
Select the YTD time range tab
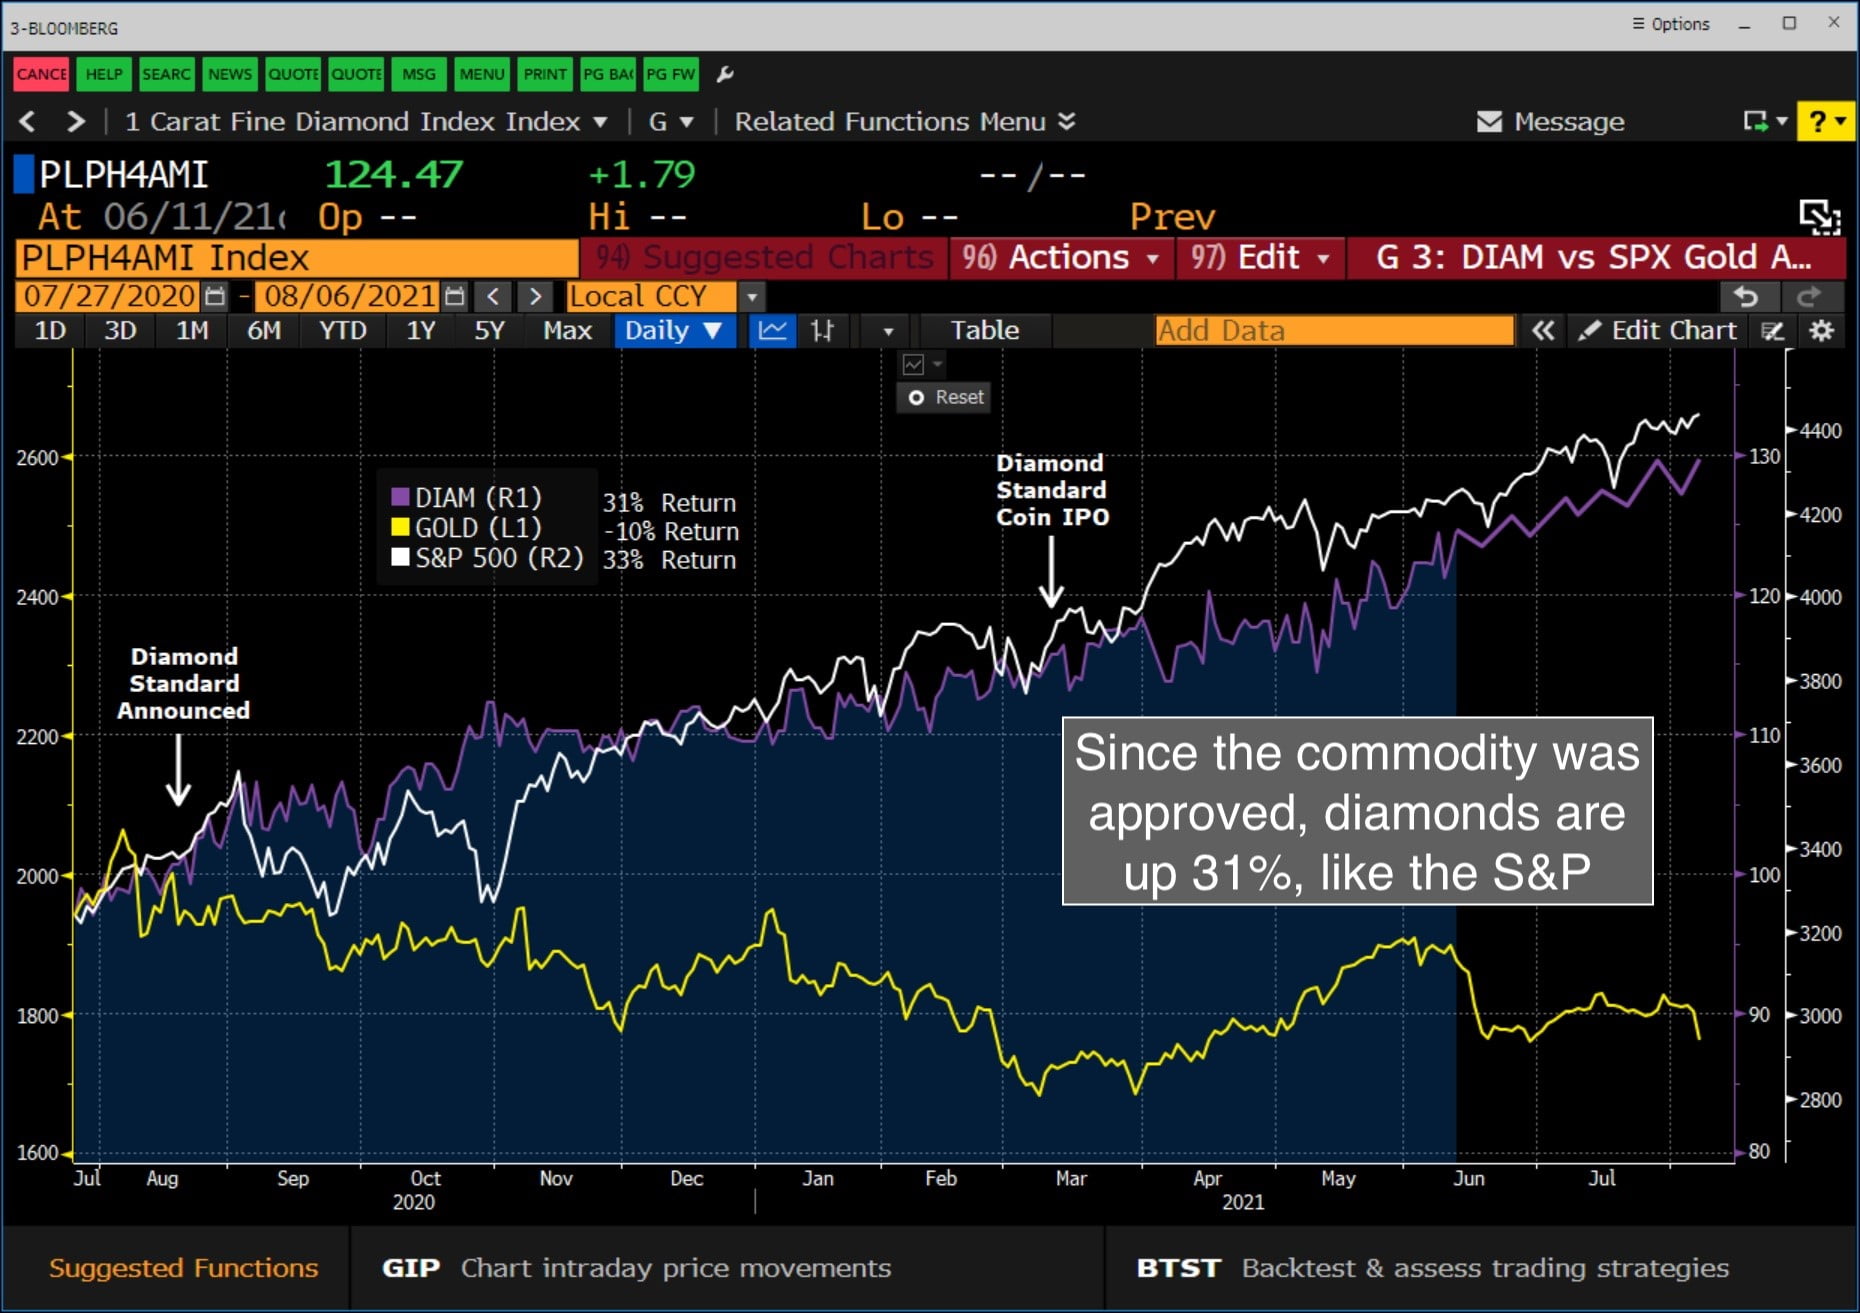[x=342, y=330]
